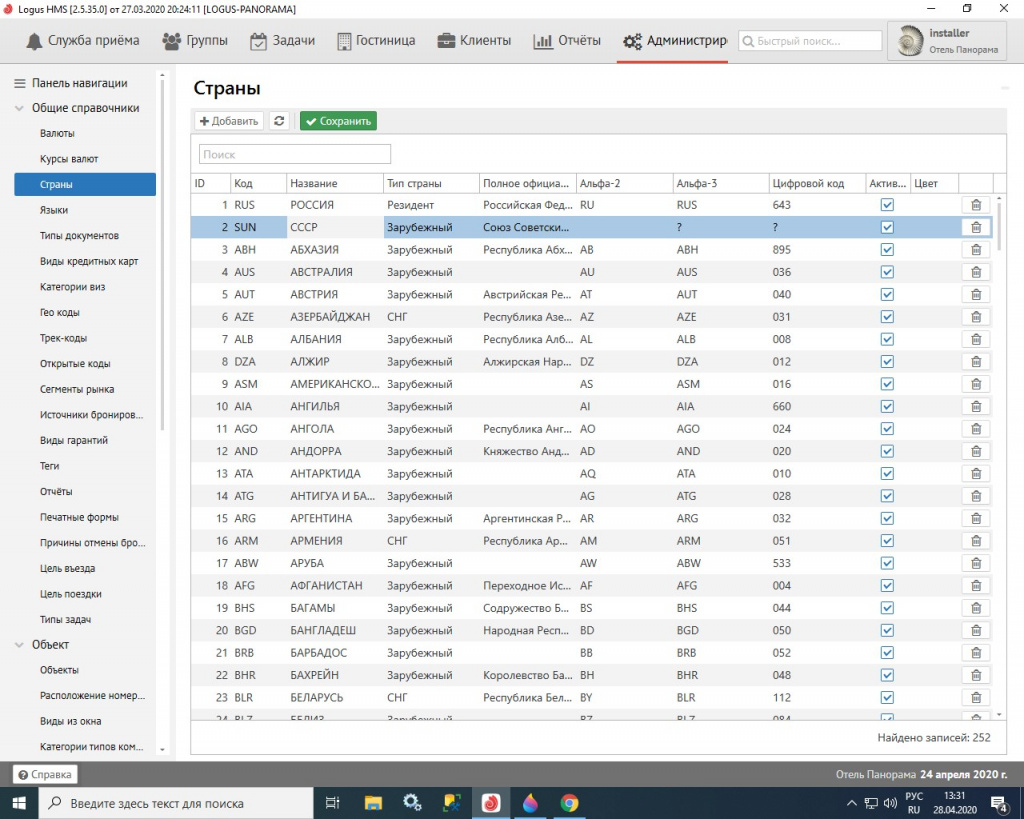Sort by Название column header

pyautogui.click(x=334, y=184)
